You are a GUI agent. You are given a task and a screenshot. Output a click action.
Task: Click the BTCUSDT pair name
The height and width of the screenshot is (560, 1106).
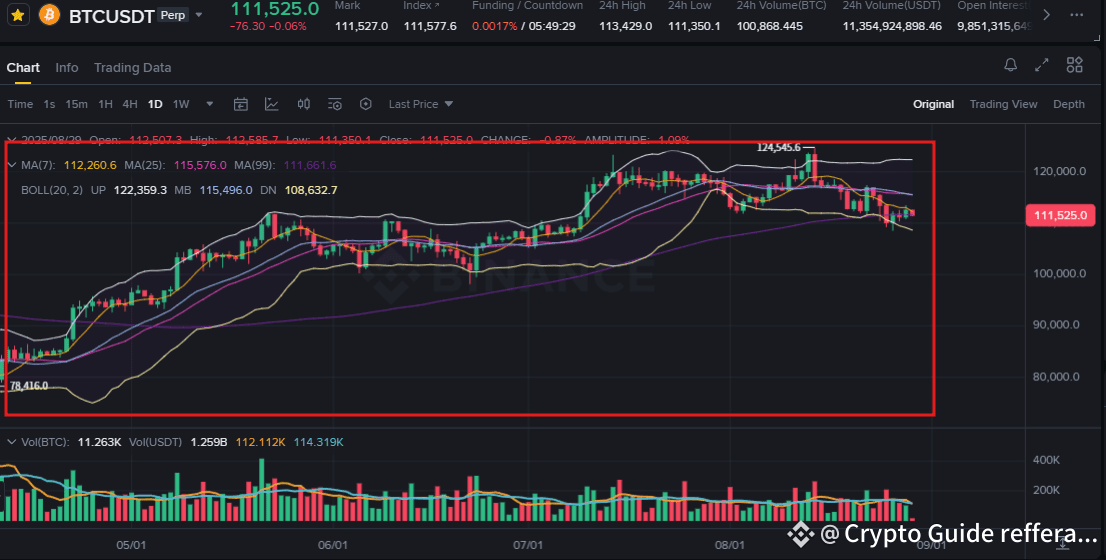coord(111,16)
